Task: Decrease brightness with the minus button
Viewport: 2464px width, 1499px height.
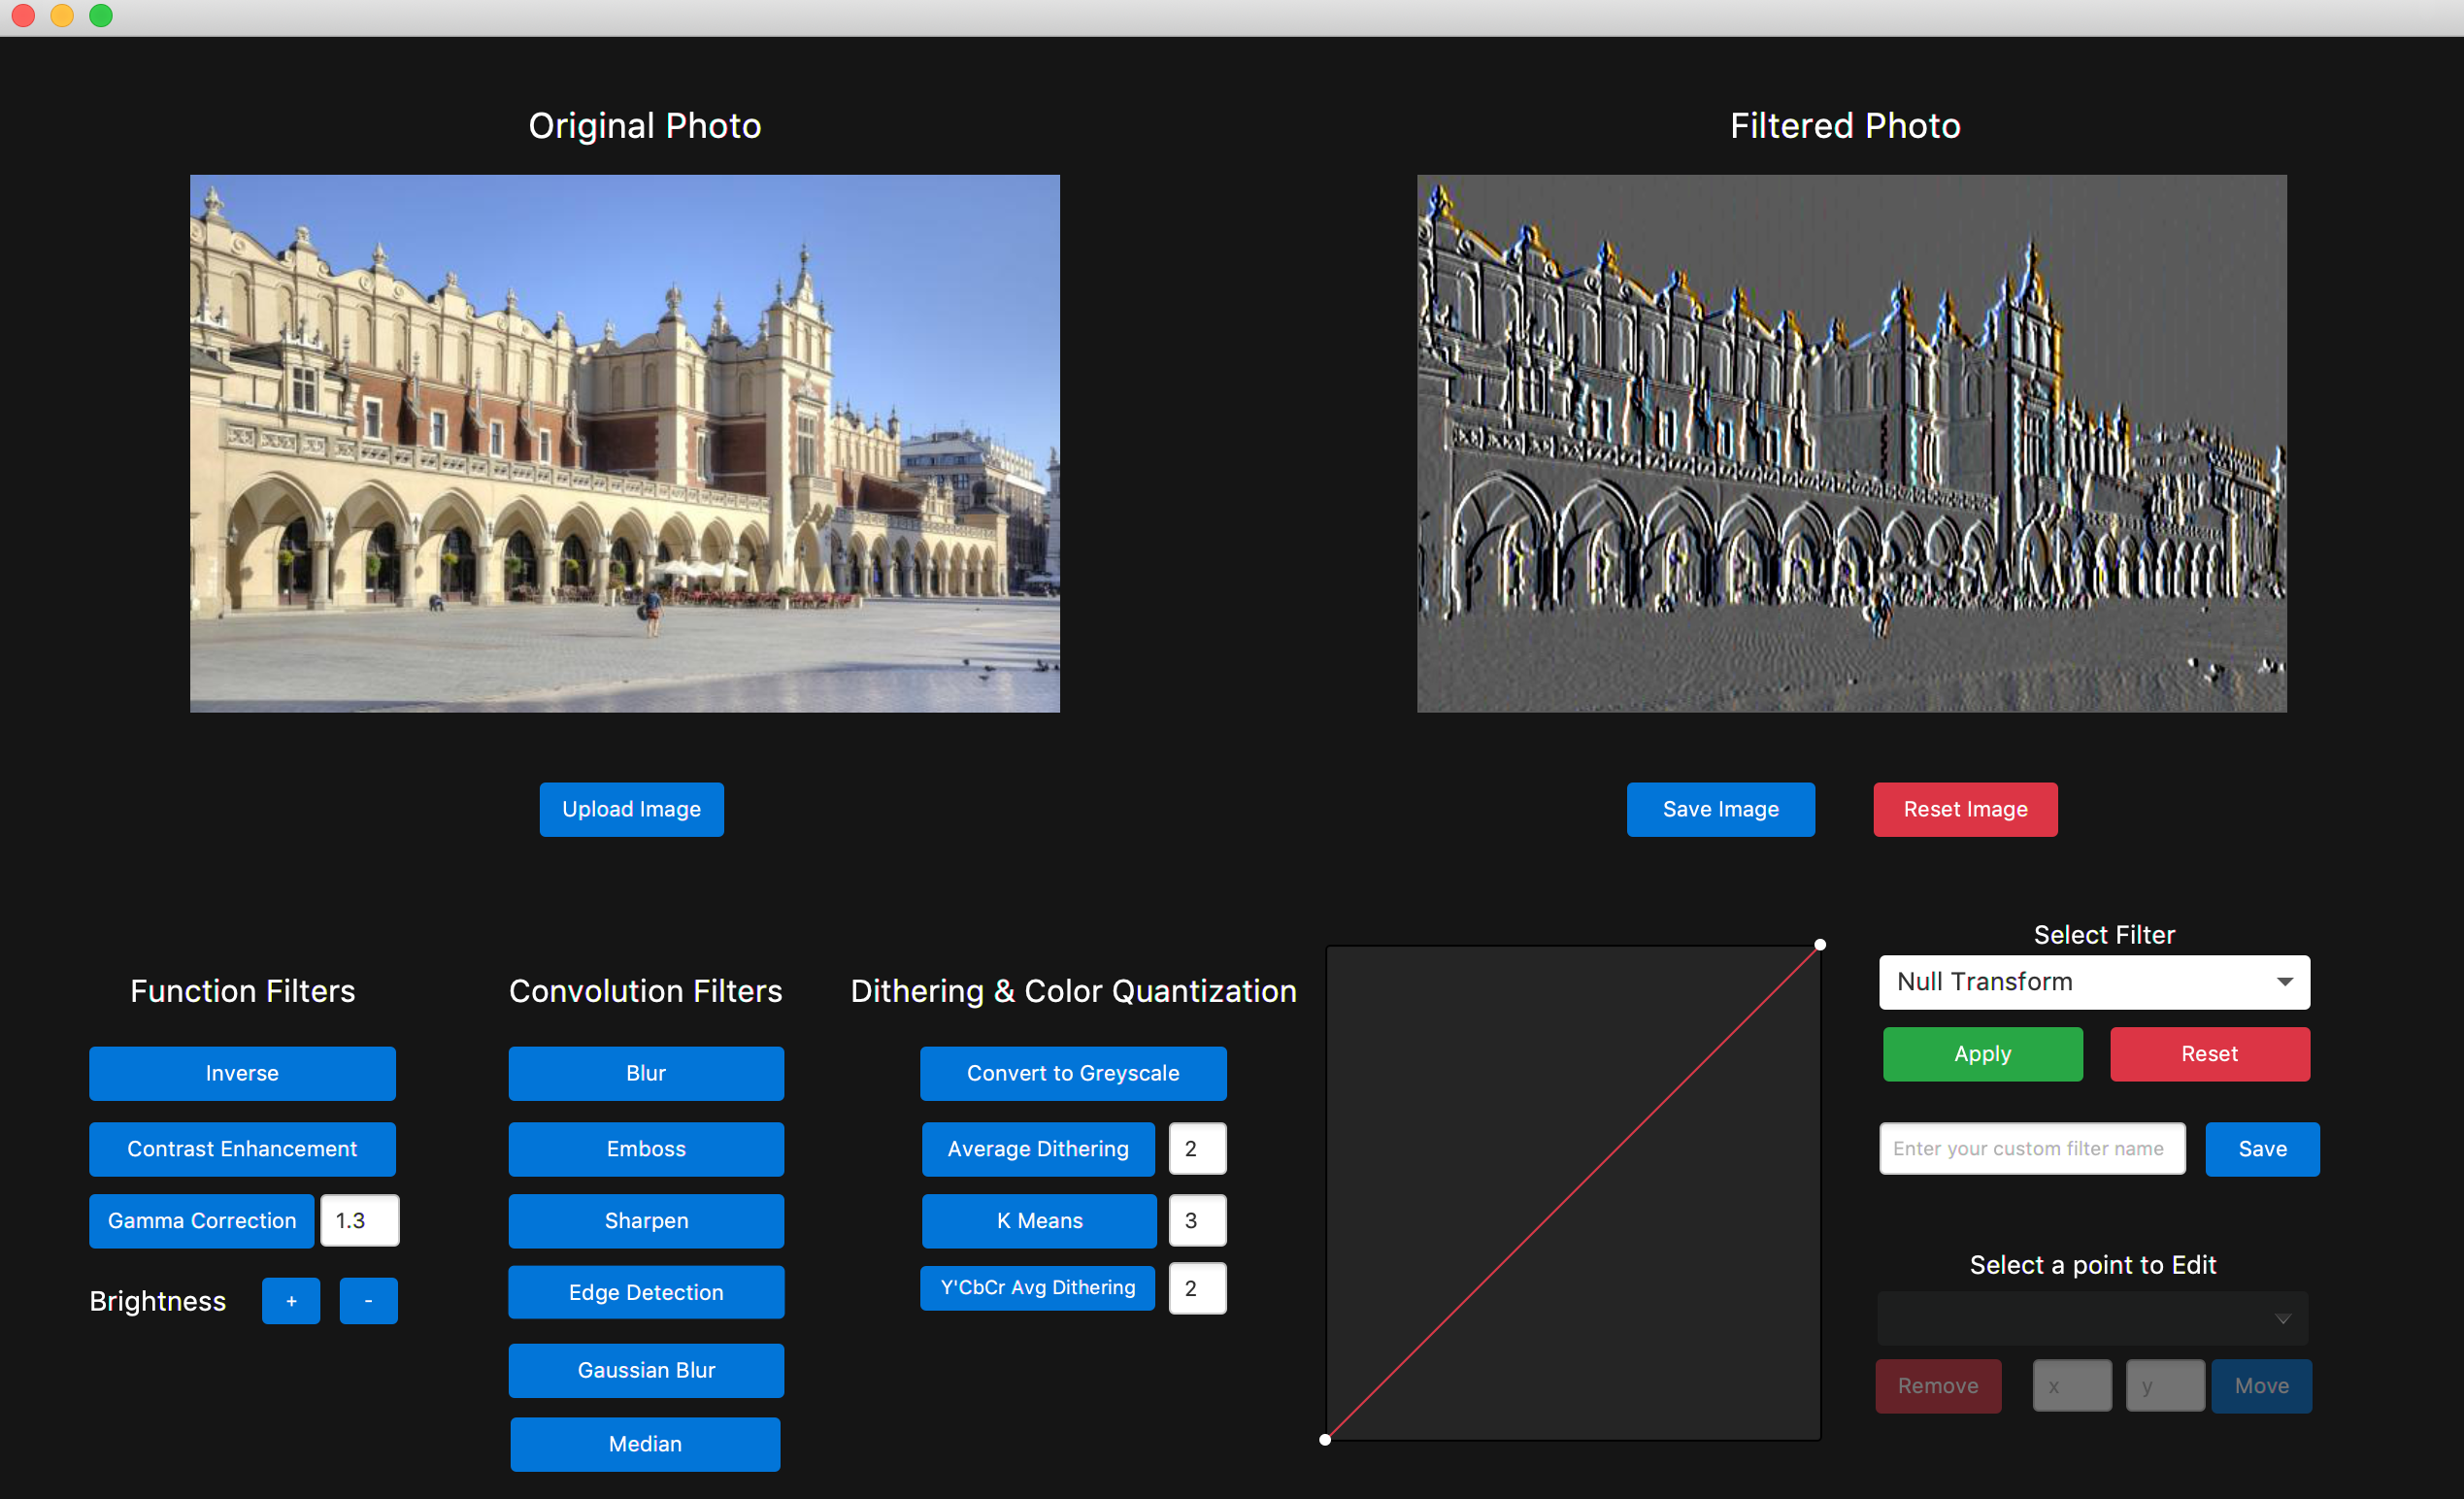Action: 368,1301
